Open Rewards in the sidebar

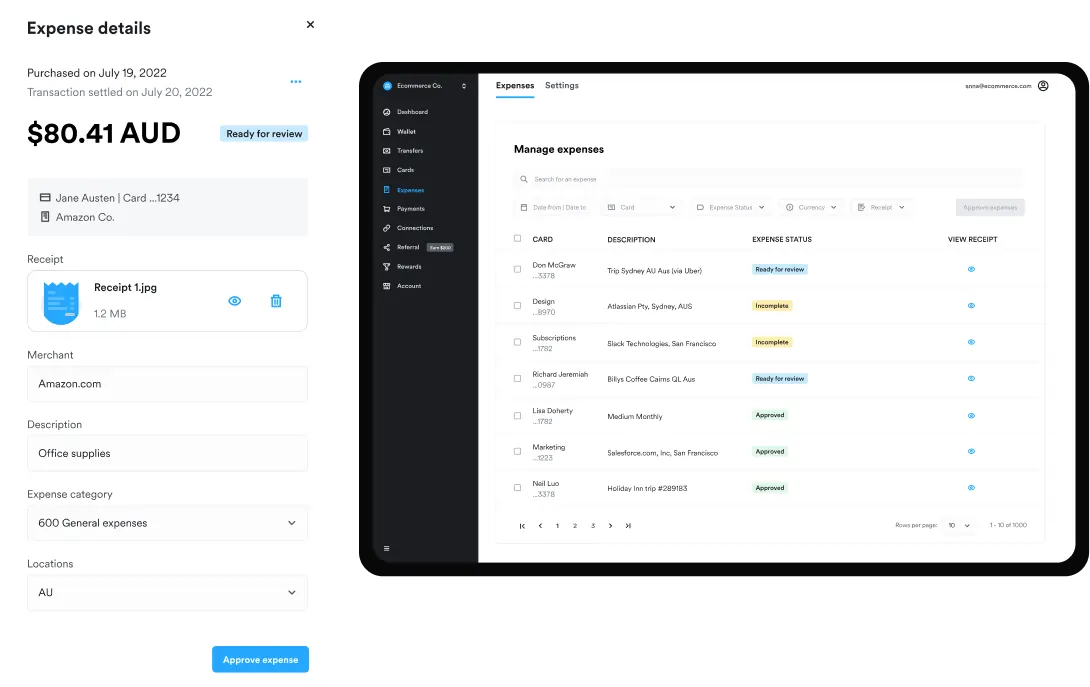(408, 267)
